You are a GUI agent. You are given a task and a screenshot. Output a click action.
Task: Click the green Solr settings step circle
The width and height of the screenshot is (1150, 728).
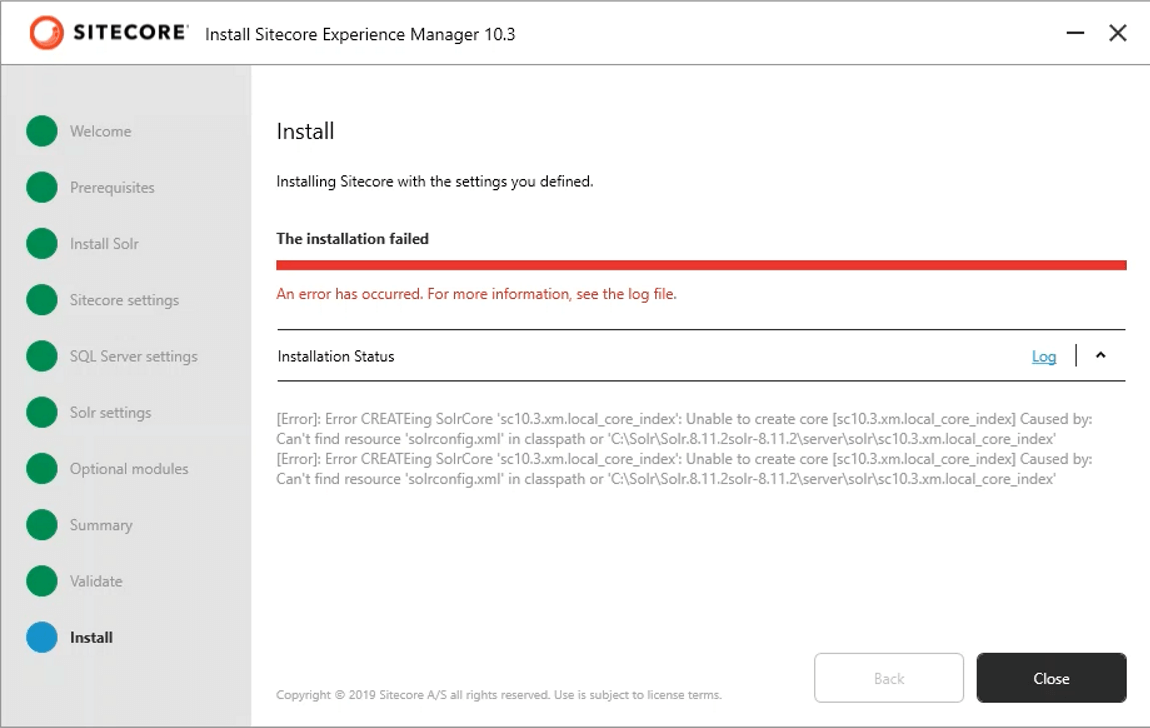coord(42,412)
